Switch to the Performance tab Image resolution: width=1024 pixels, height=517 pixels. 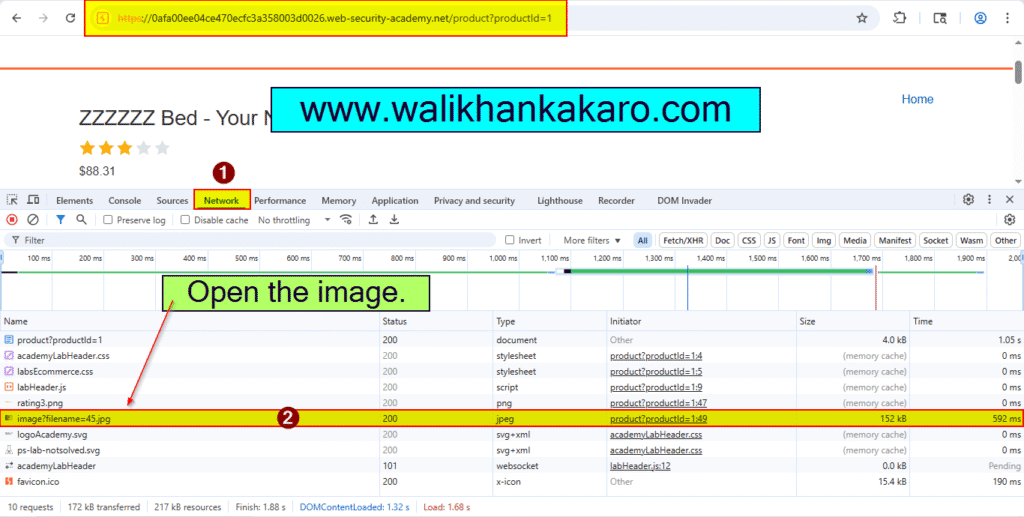coord(280,200)
